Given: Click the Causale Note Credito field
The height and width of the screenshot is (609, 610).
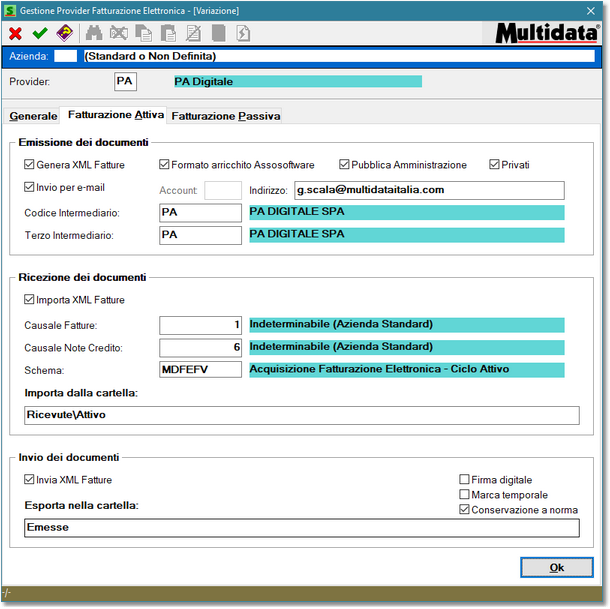Looking at the screenshot, I should (x=200, y=347).
